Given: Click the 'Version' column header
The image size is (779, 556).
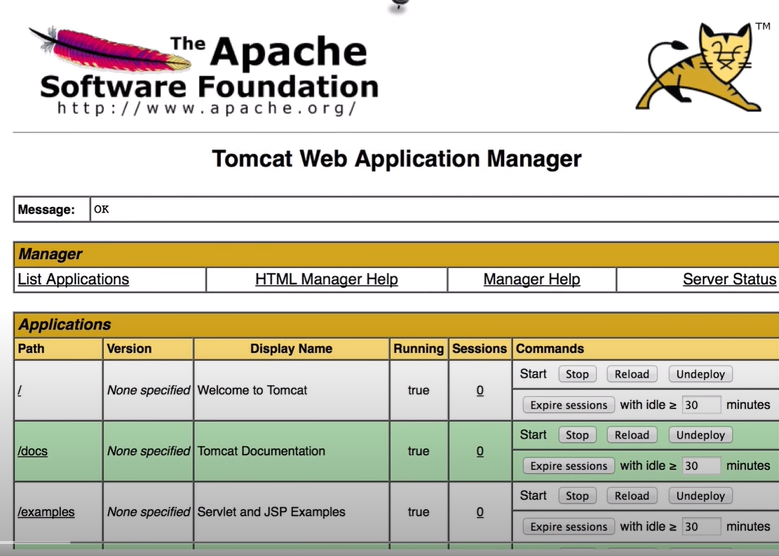Looking at the screenshot, I should tap(129, 349).
